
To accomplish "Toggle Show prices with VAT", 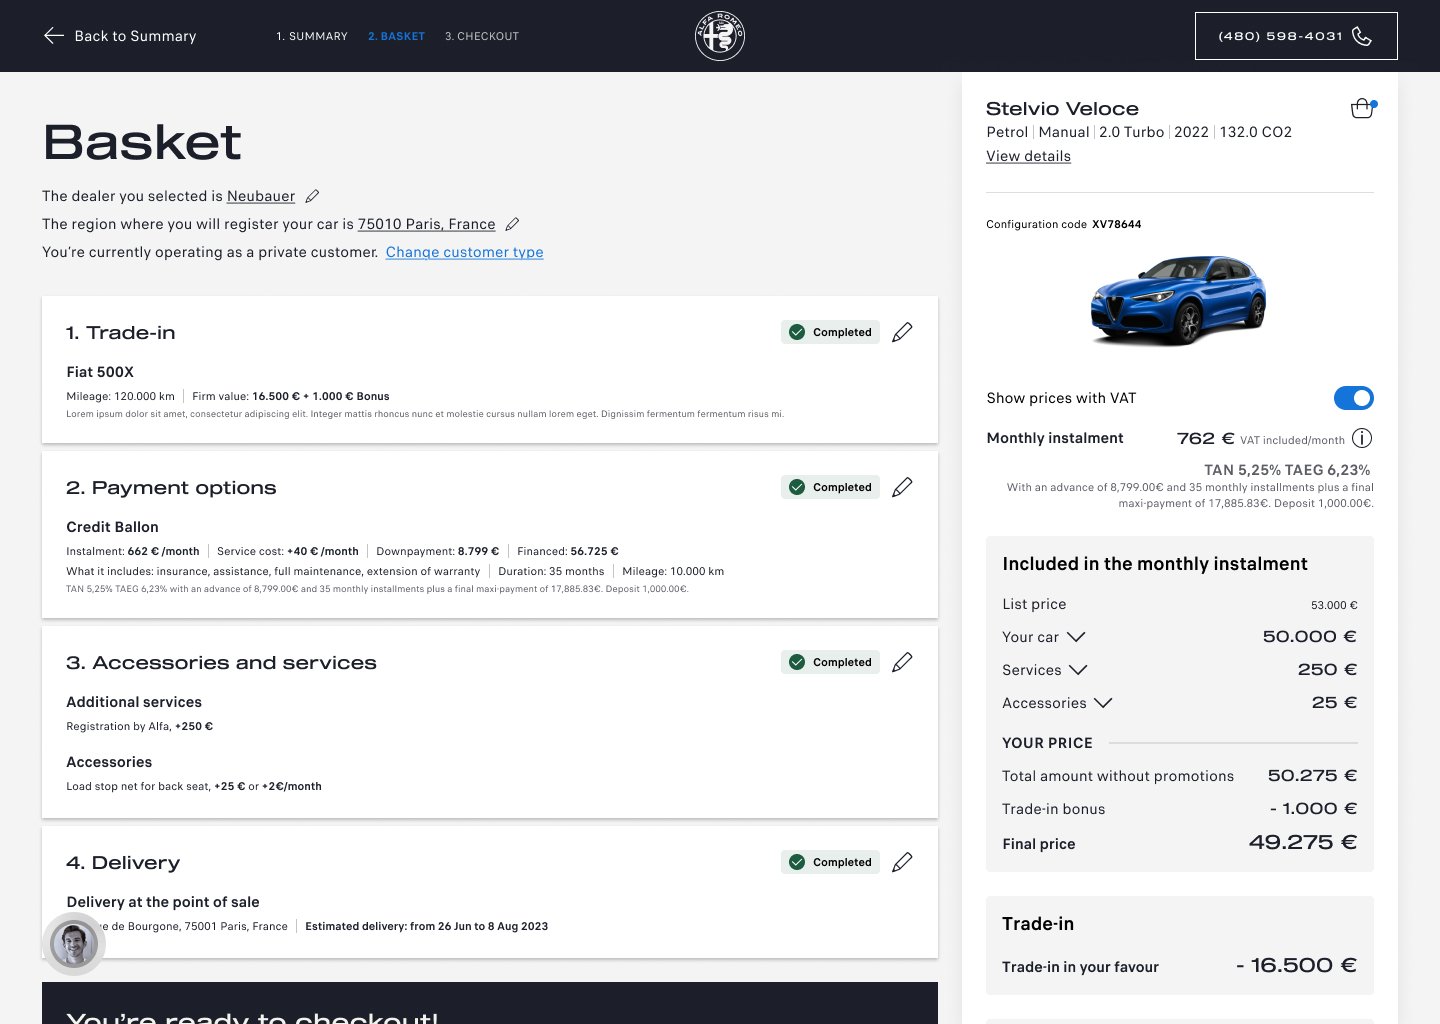I will (x=1354, y=398).
